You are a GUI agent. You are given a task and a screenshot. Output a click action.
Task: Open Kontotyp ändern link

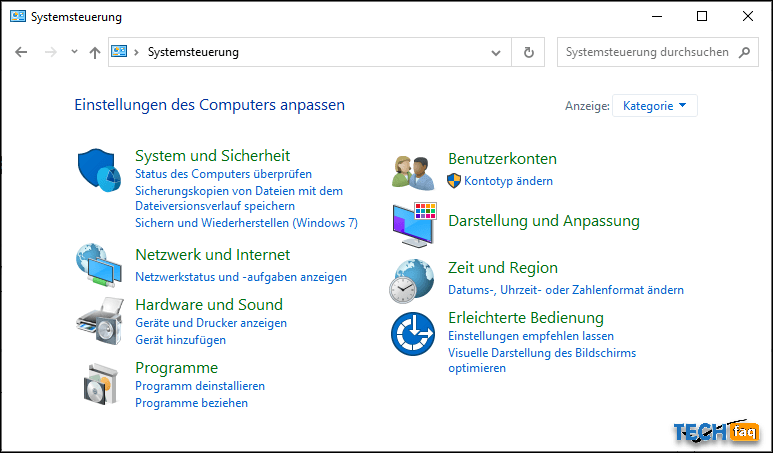[x=508, y=181]
